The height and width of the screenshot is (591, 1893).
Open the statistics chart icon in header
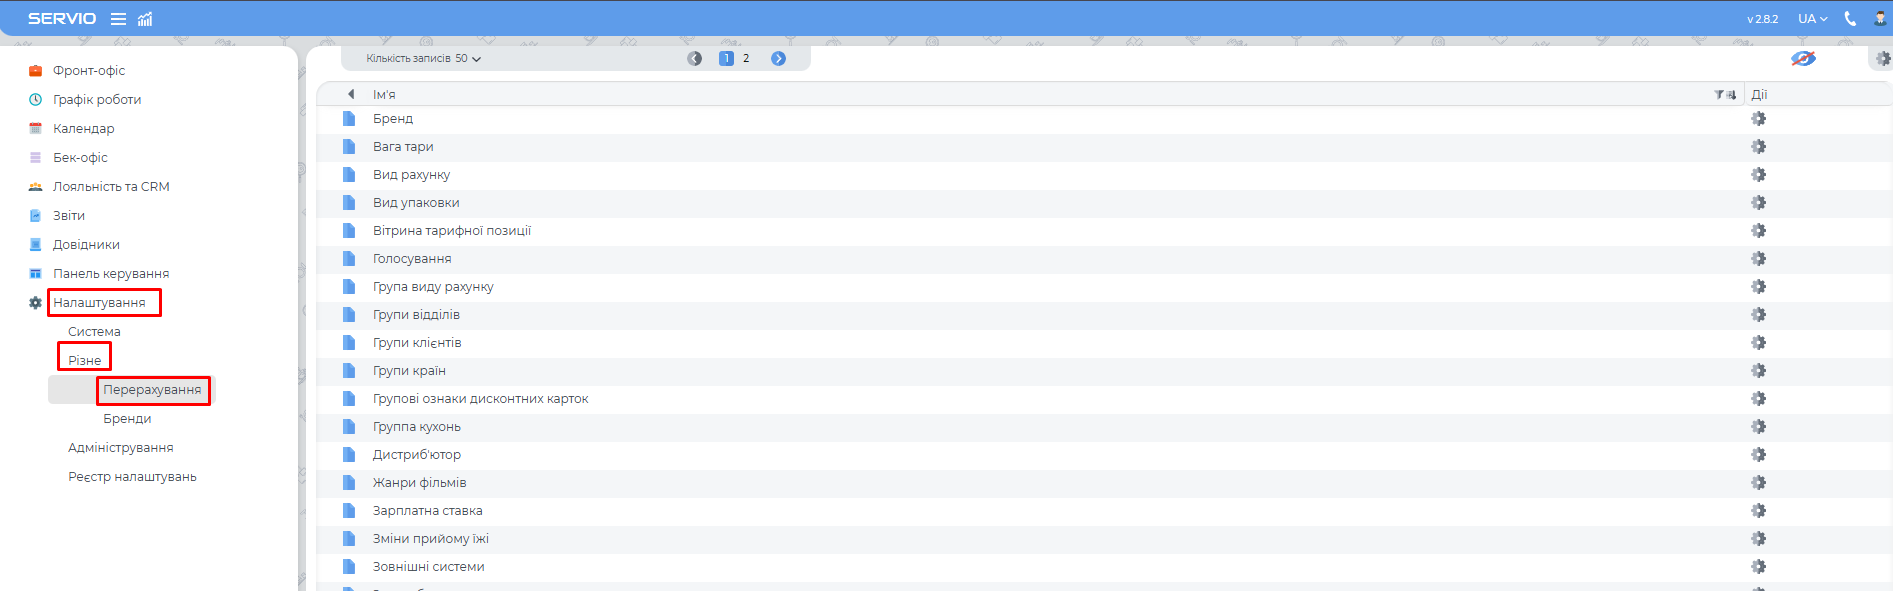click(x=145, y=19)
